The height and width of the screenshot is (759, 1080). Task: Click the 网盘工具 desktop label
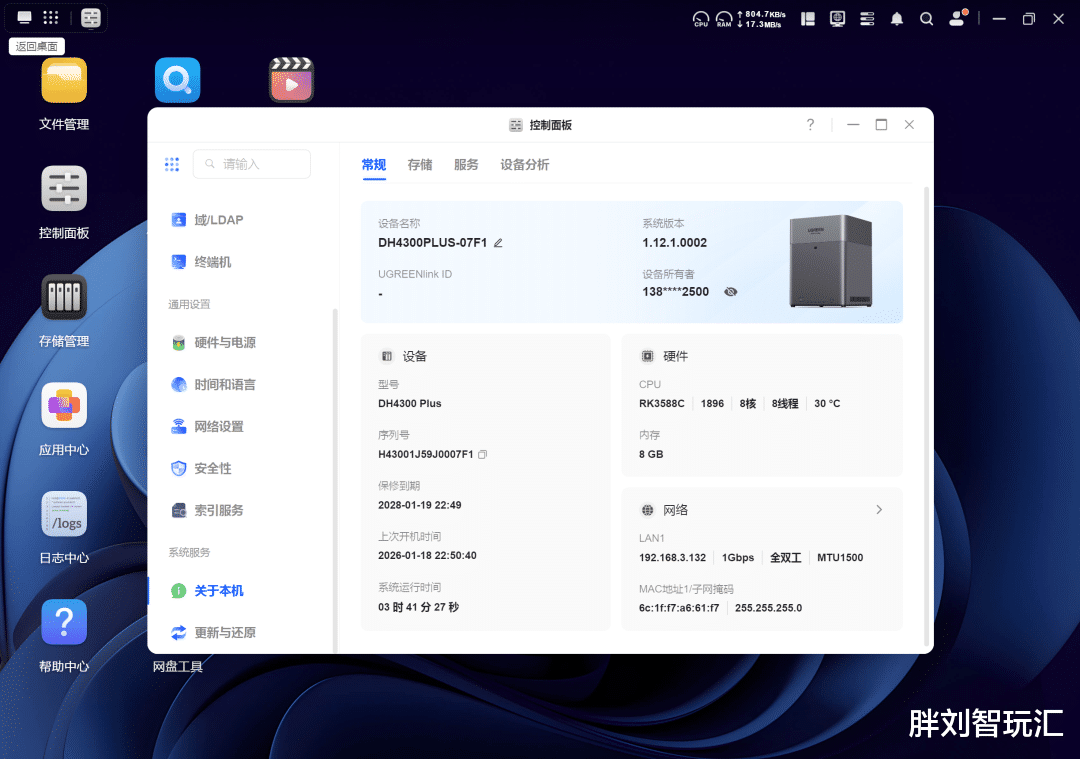pos(178,667)
